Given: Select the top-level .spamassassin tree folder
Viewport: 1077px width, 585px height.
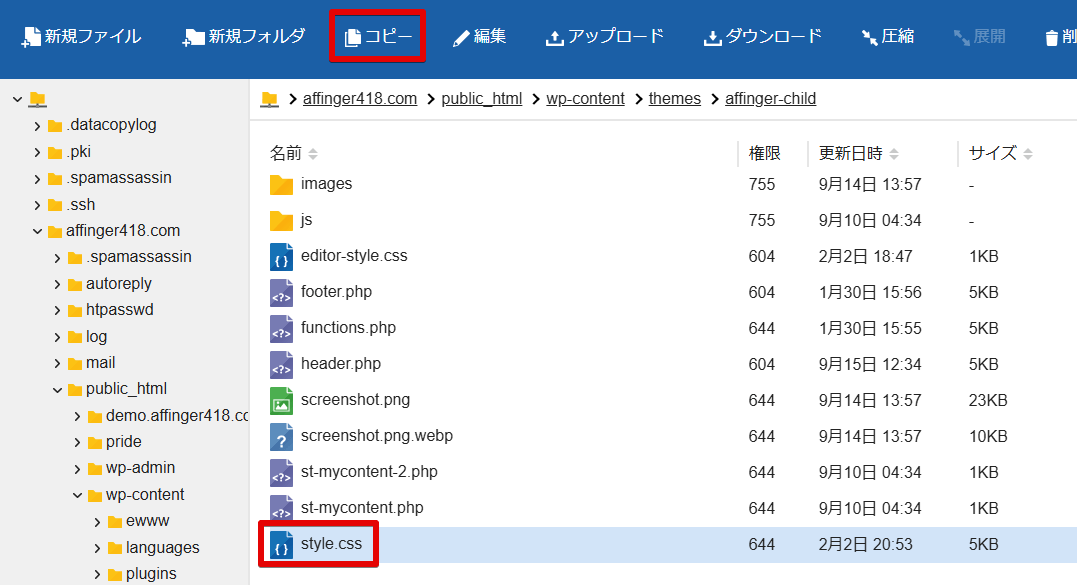Looking at the screenshot, I should [x=119, y=178].
